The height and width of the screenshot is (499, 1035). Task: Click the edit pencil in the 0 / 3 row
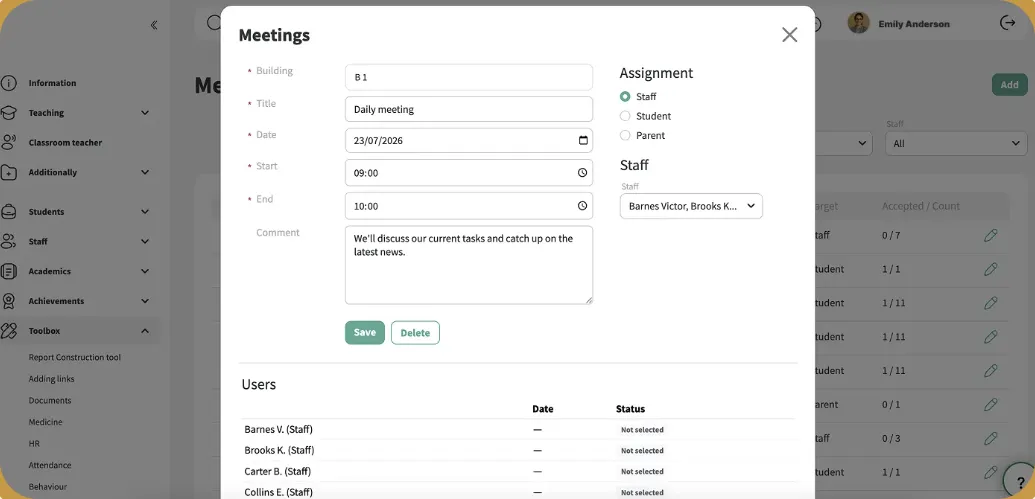point(990,438)
